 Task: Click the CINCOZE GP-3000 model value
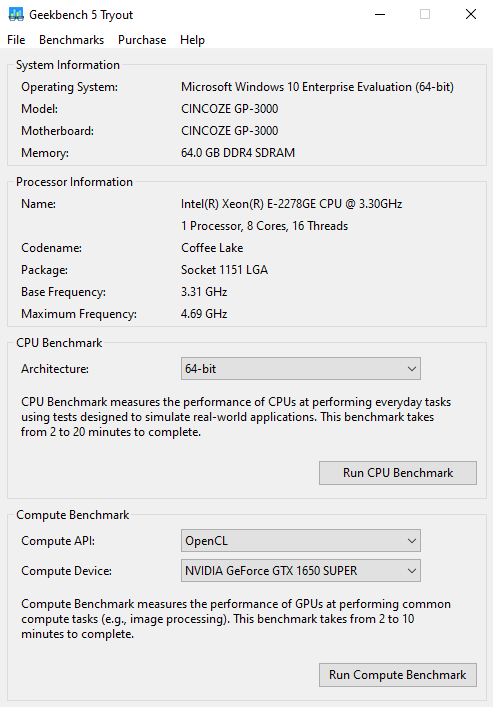(230, 109)
